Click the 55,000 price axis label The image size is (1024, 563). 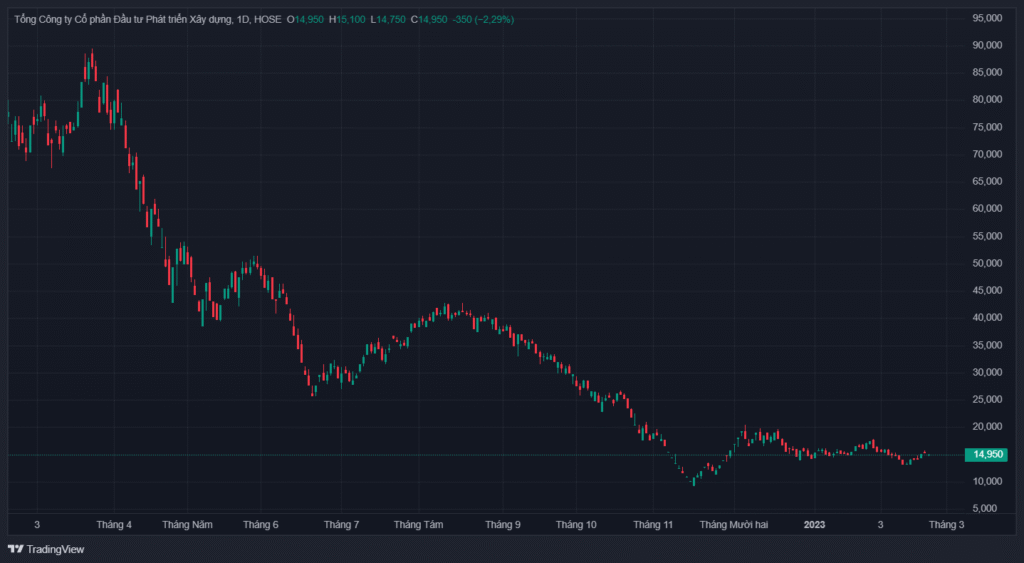(987, 236)
